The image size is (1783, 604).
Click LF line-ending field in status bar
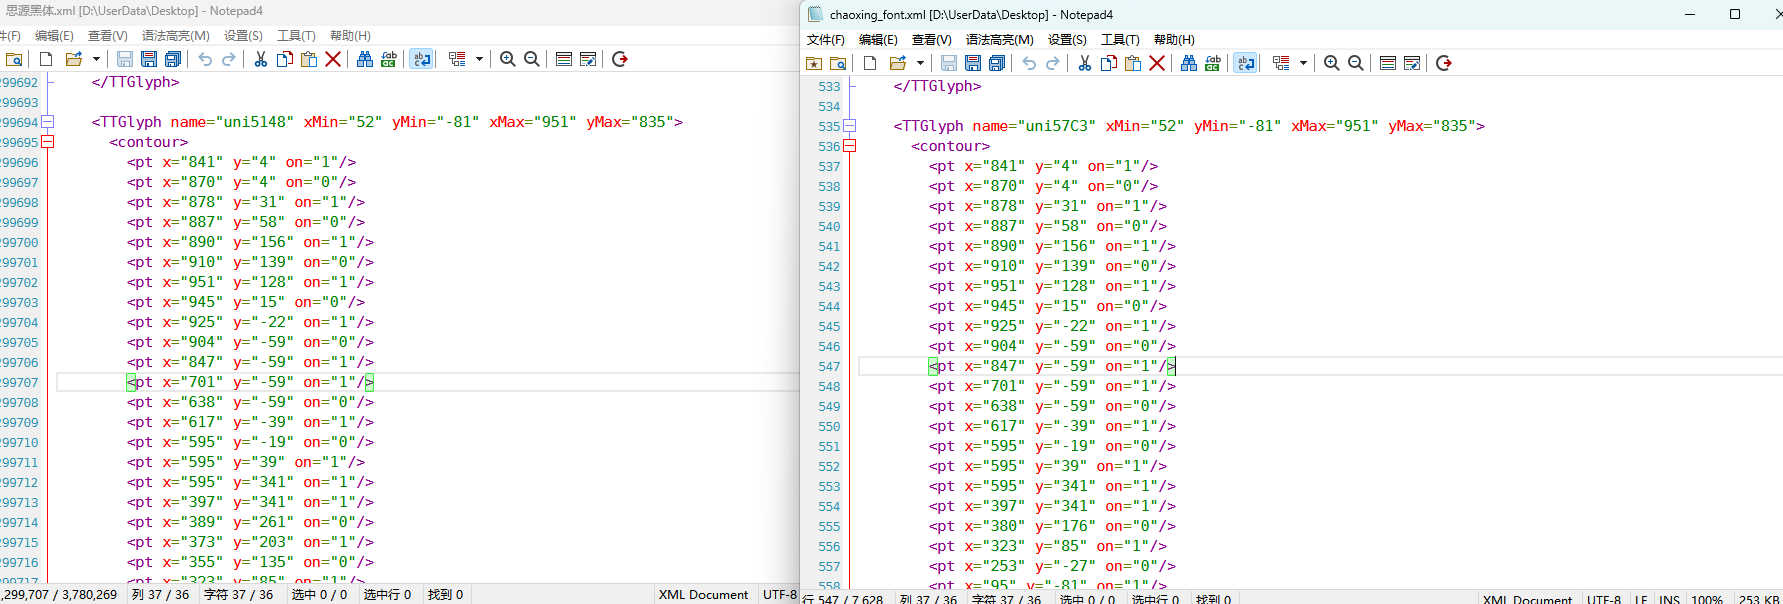1641,598
